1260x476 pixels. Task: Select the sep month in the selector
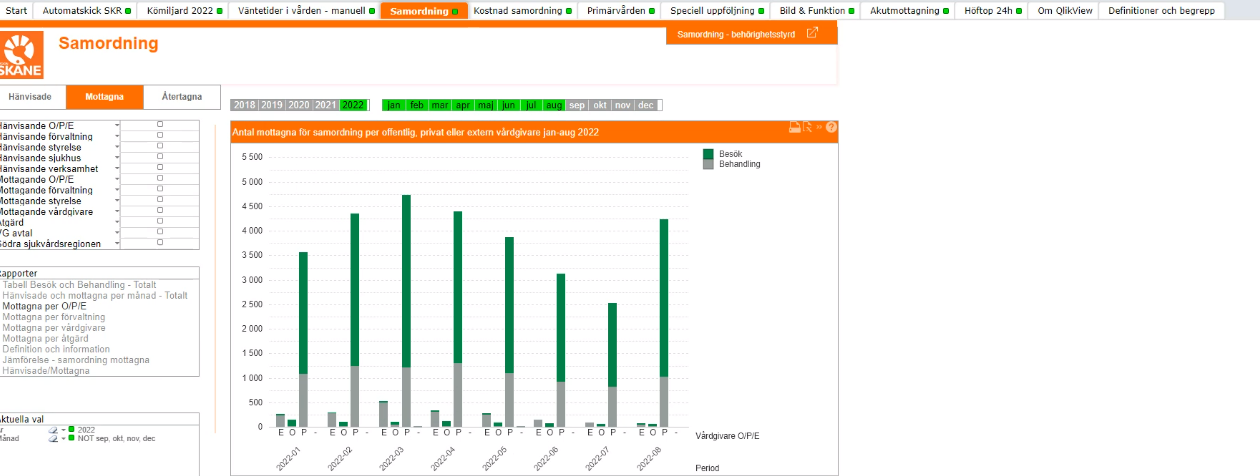click(577, 105)
